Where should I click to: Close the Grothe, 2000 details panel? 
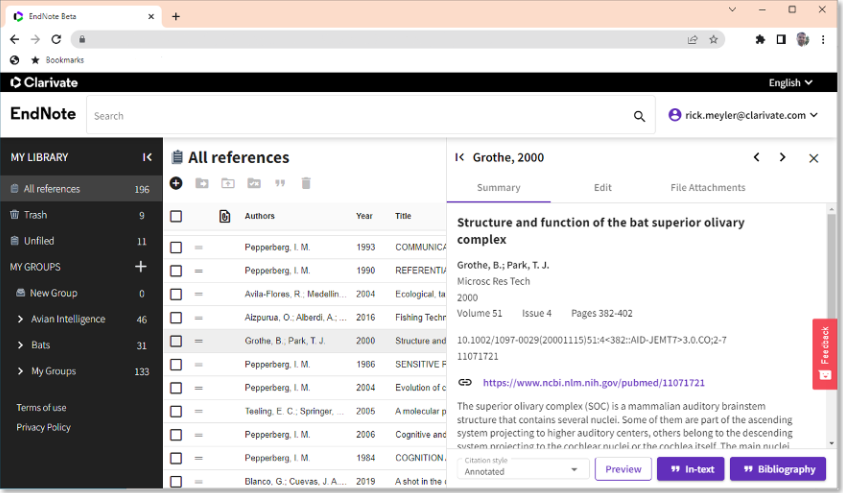point(814,158)
